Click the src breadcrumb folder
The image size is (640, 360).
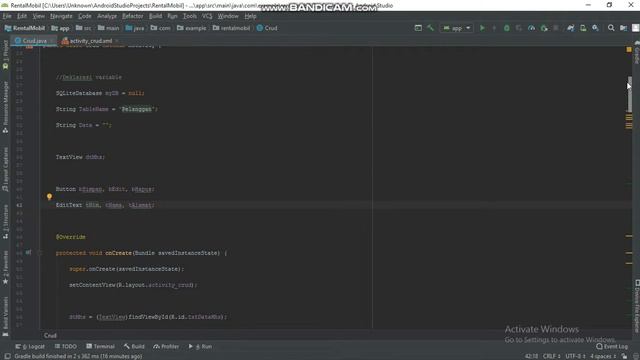pyautogui.click(x=84, y=28)
